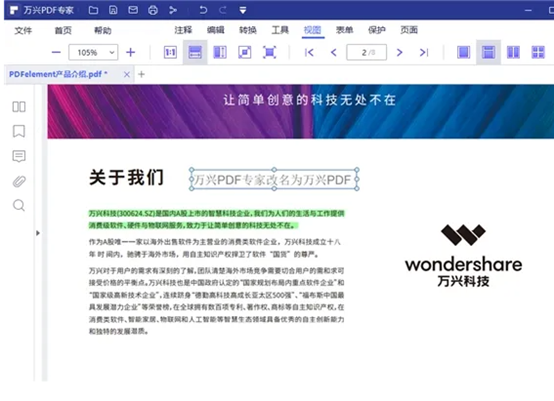Click the wondershare 万兴科技 logo image
Viewport: 554px width, 401px height.
(x=463, y=255)
